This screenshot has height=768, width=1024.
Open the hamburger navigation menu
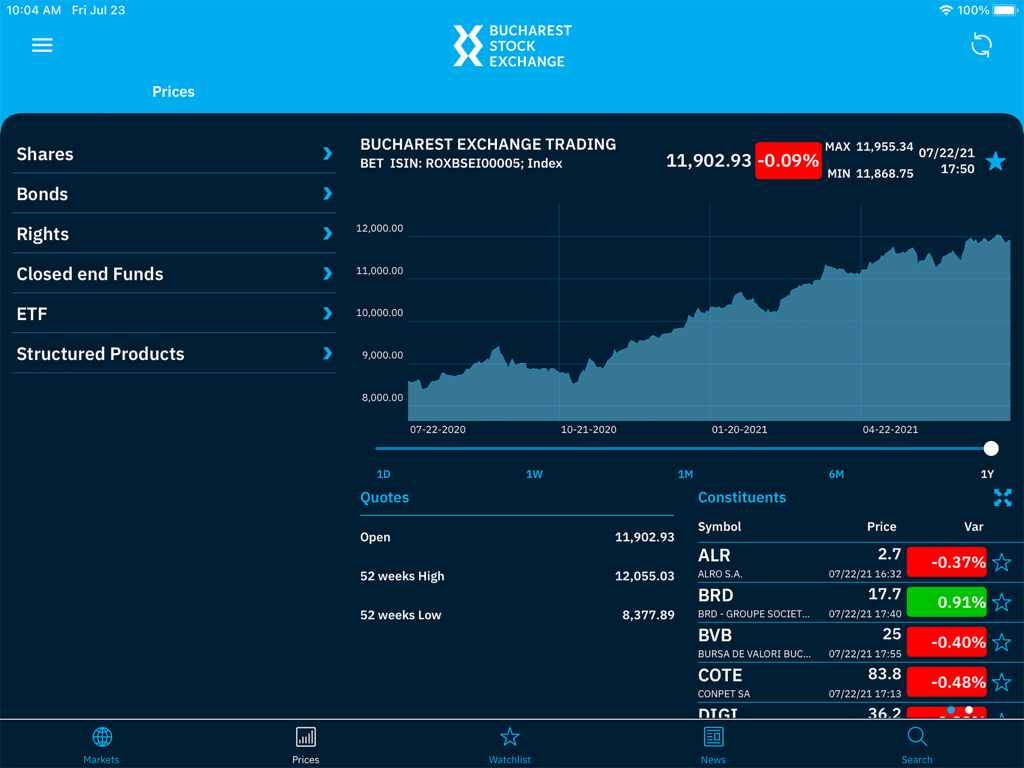point(42,45)
